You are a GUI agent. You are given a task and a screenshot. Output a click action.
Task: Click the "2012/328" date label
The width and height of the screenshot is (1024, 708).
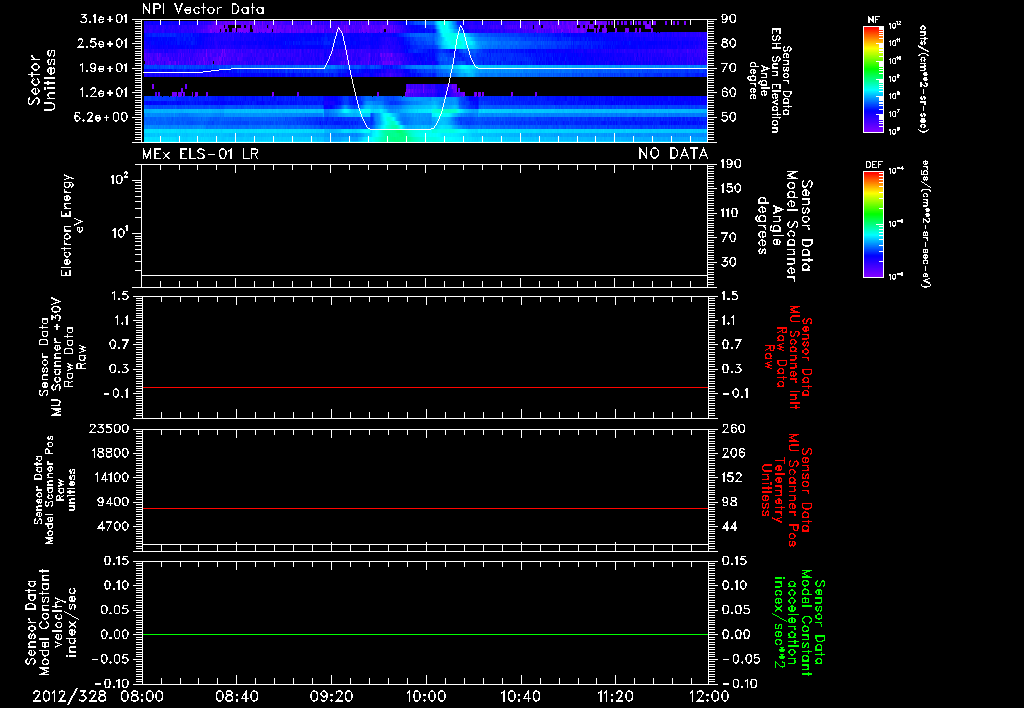[x=70, y=696]
